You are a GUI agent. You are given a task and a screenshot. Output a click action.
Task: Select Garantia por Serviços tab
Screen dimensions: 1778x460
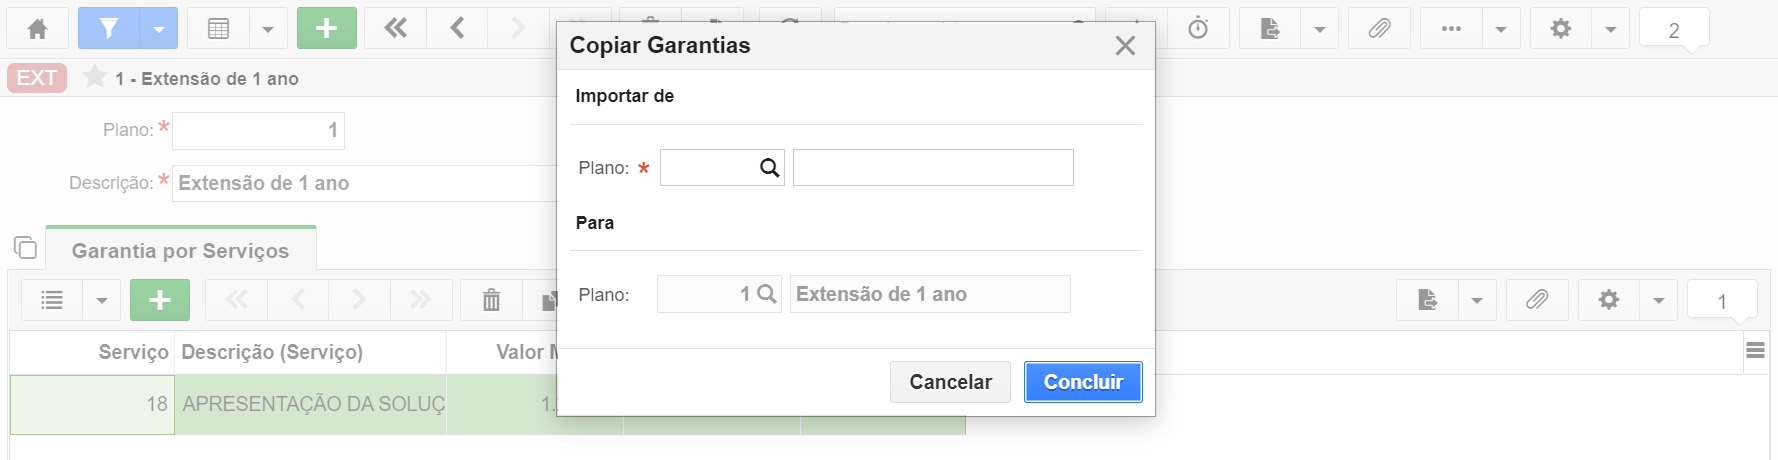[181, 250]
